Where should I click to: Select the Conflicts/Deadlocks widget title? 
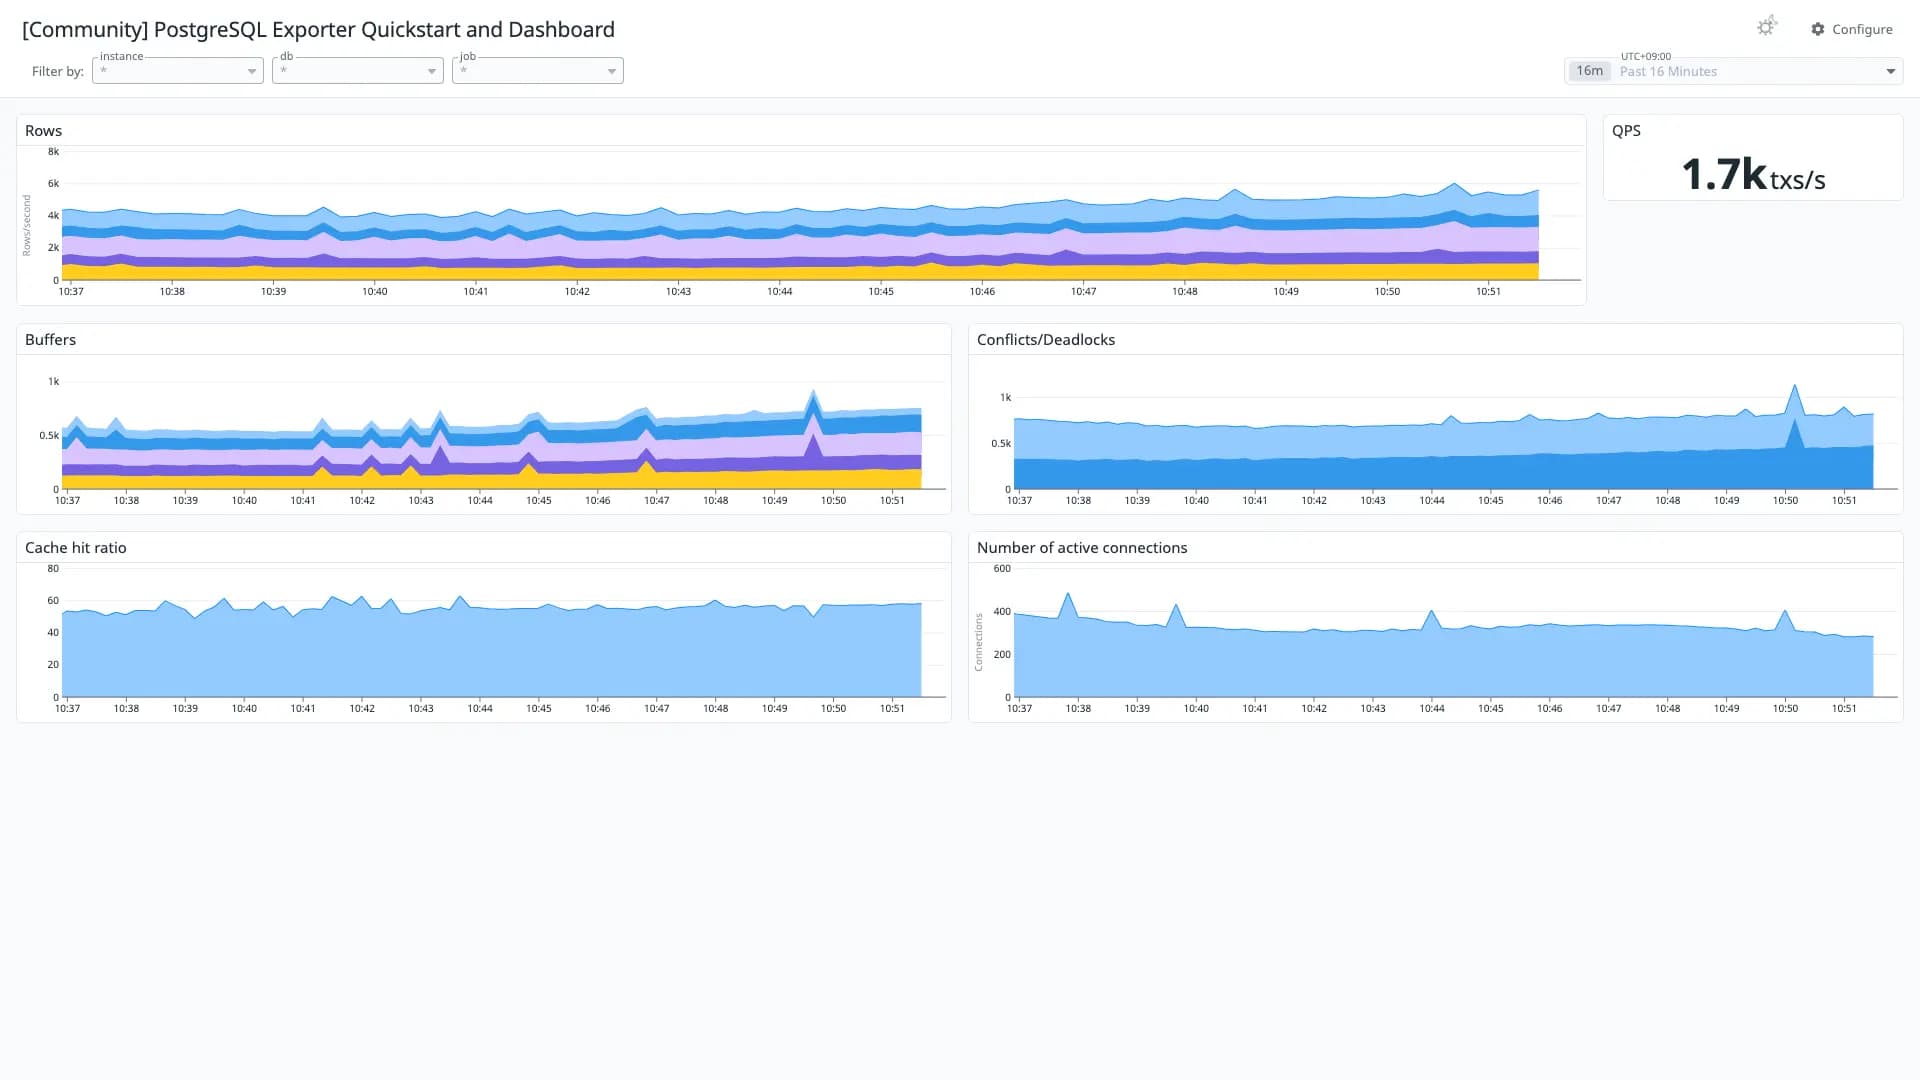point(1046,340)
